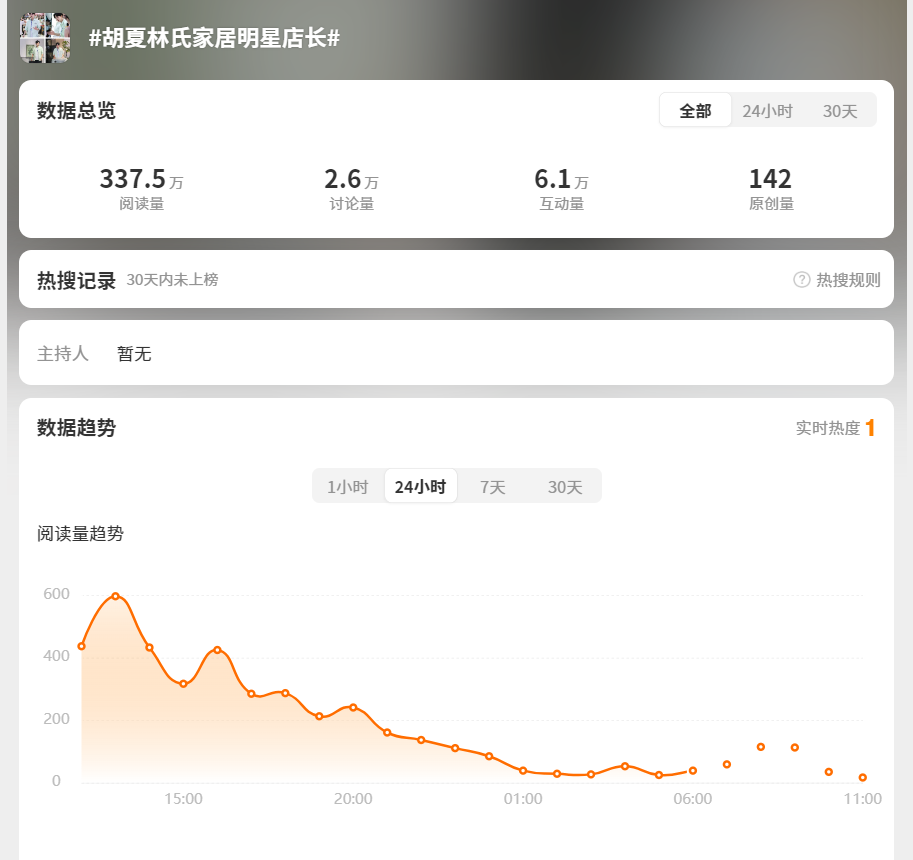The width and height of the screenshot is (913, 860).
Task: Click the 6.1万 互动量 statistic
Action: (561, 189)
